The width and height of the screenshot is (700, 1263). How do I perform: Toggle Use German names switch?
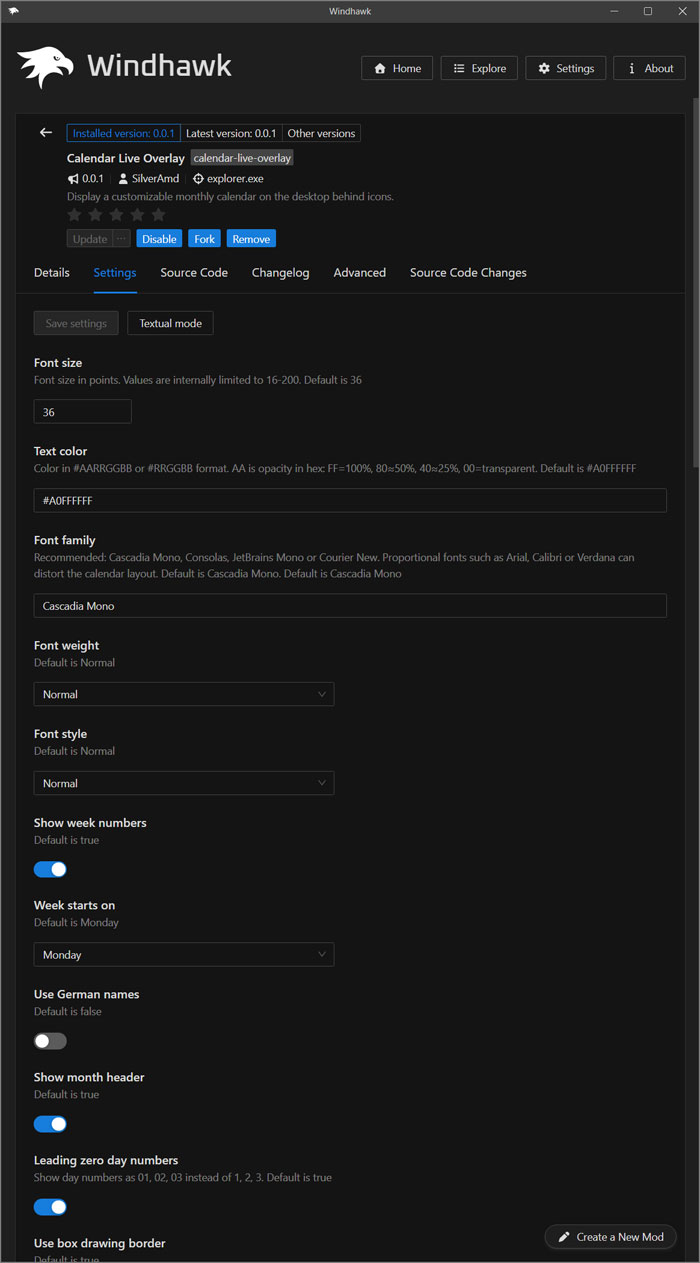click(x=50, y=1041)
